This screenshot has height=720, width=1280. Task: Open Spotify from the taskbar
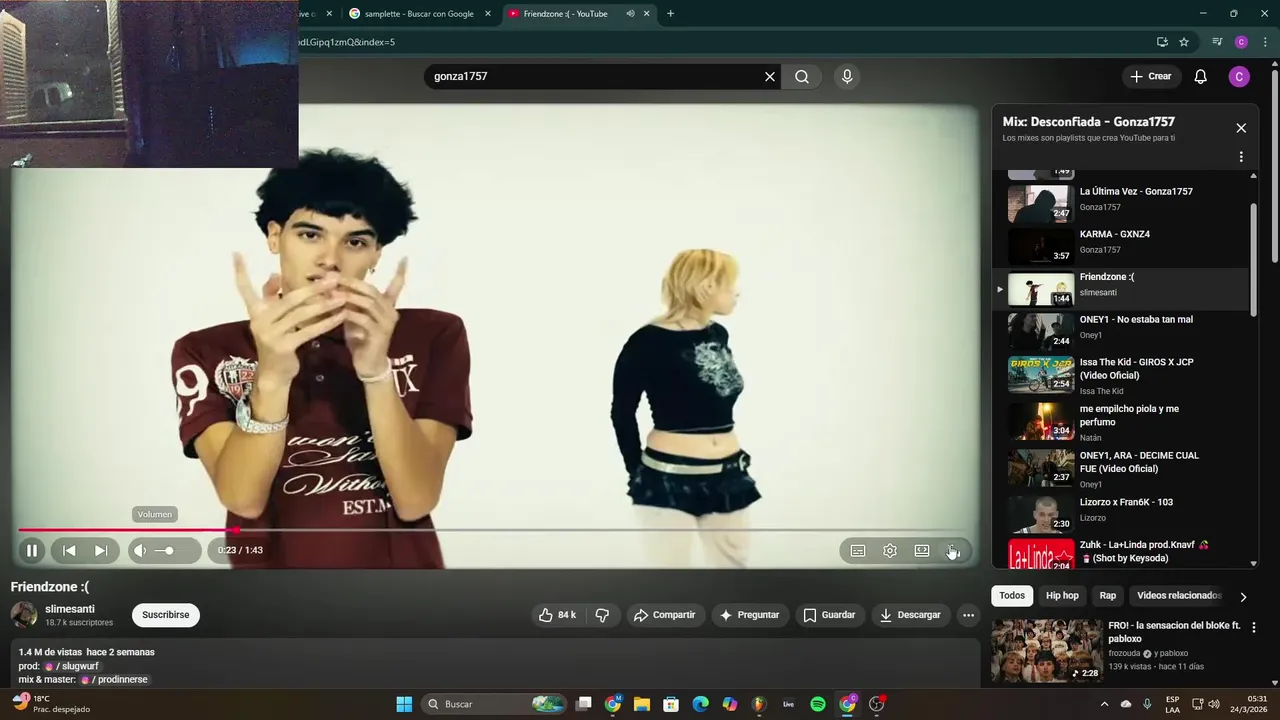click(818, 704)
